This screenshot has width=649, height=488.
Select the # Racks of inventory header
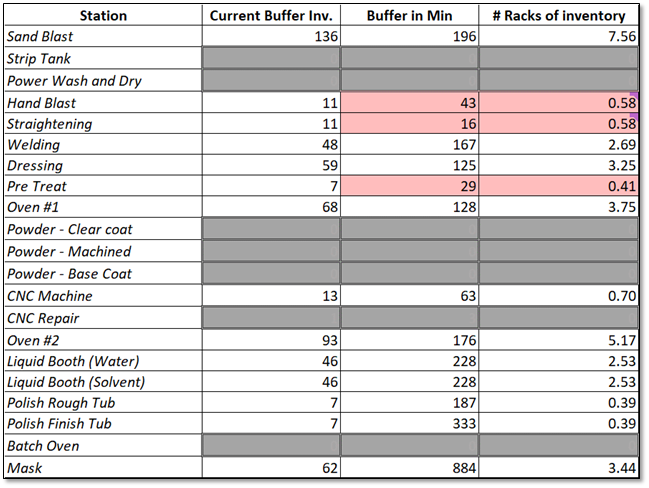tap(558, 15)
